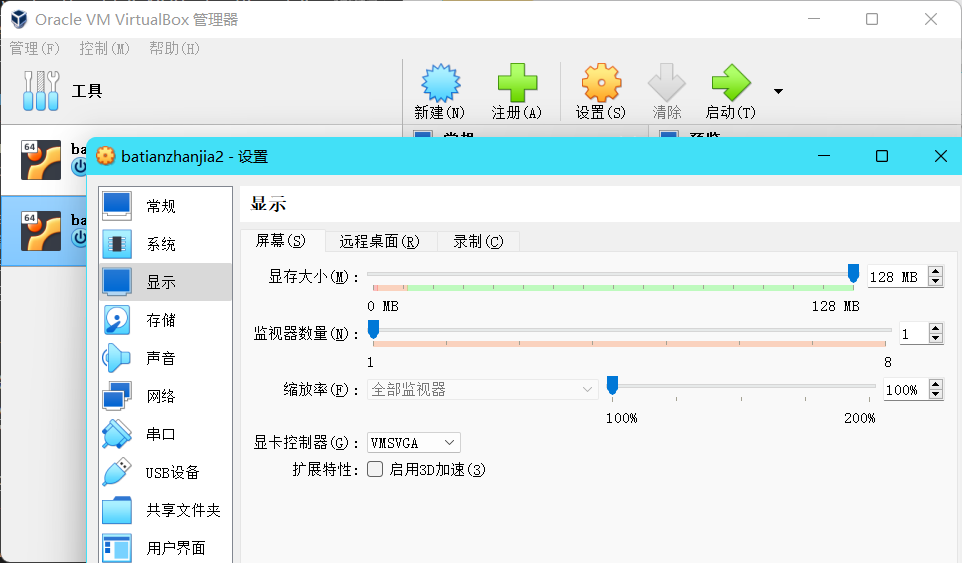
Task: Open the 帮助(H) menu
Action: (x=174, y=48)
